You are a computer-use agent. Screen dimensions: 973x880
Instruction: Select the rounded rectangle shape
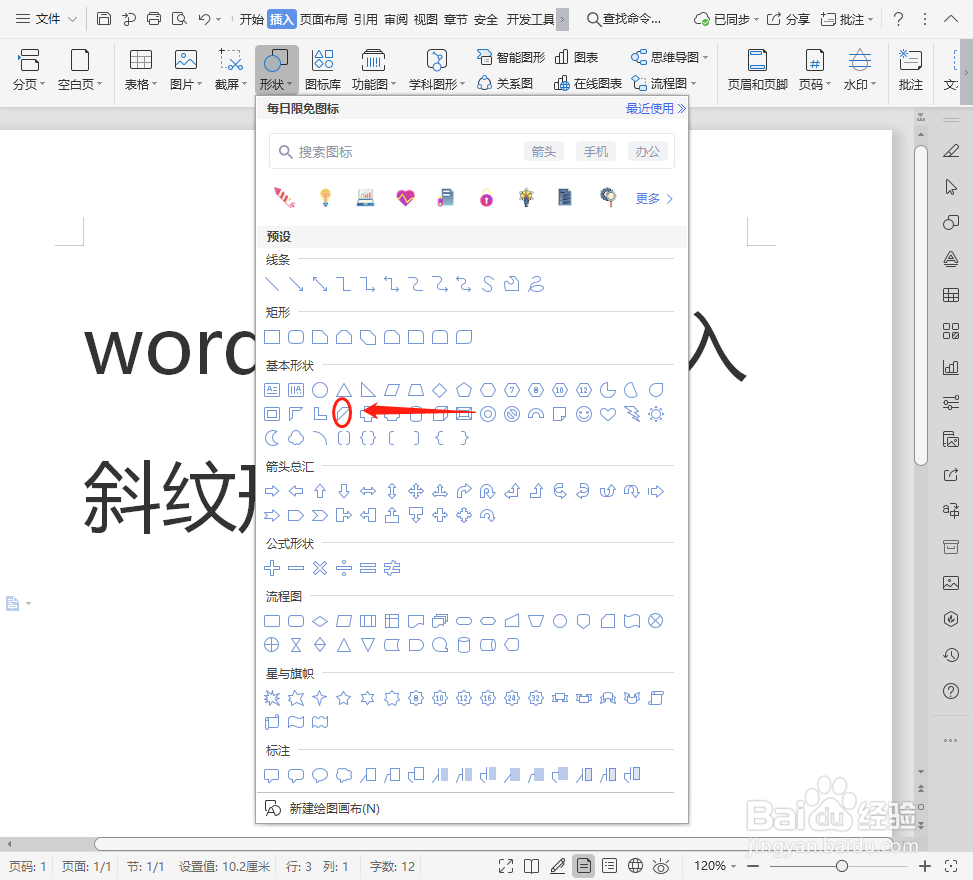(296, 337)
